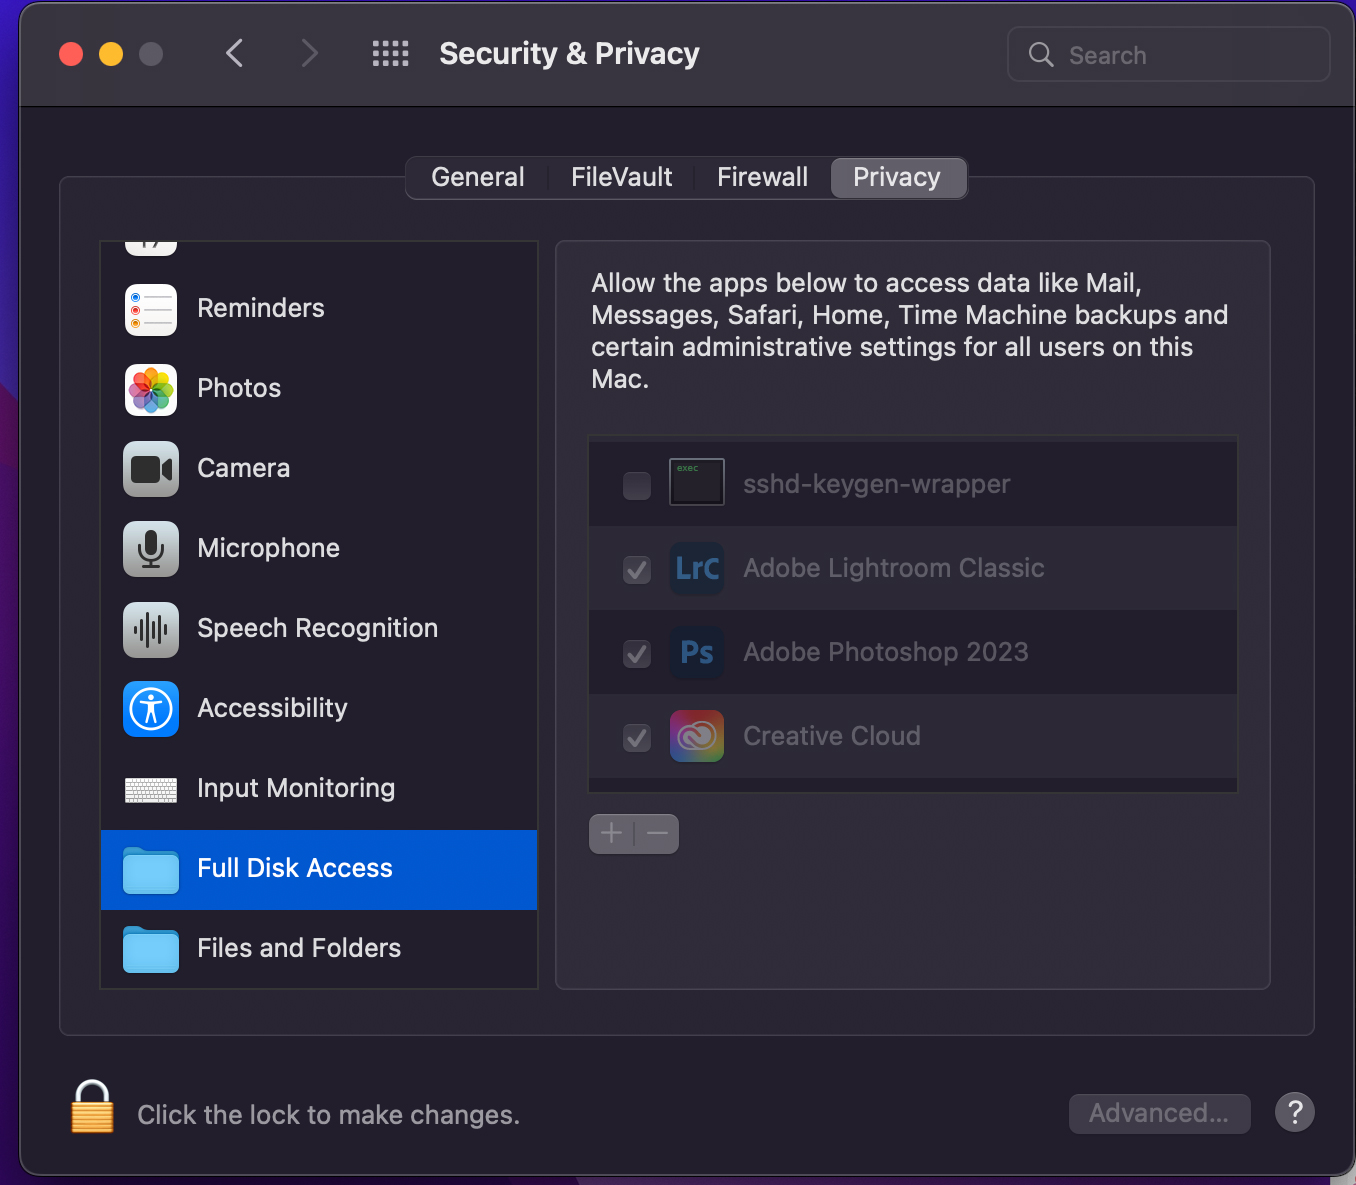Show all preferences grid icon
This screenshot has width=1356, height=1185.
point(390,54)
